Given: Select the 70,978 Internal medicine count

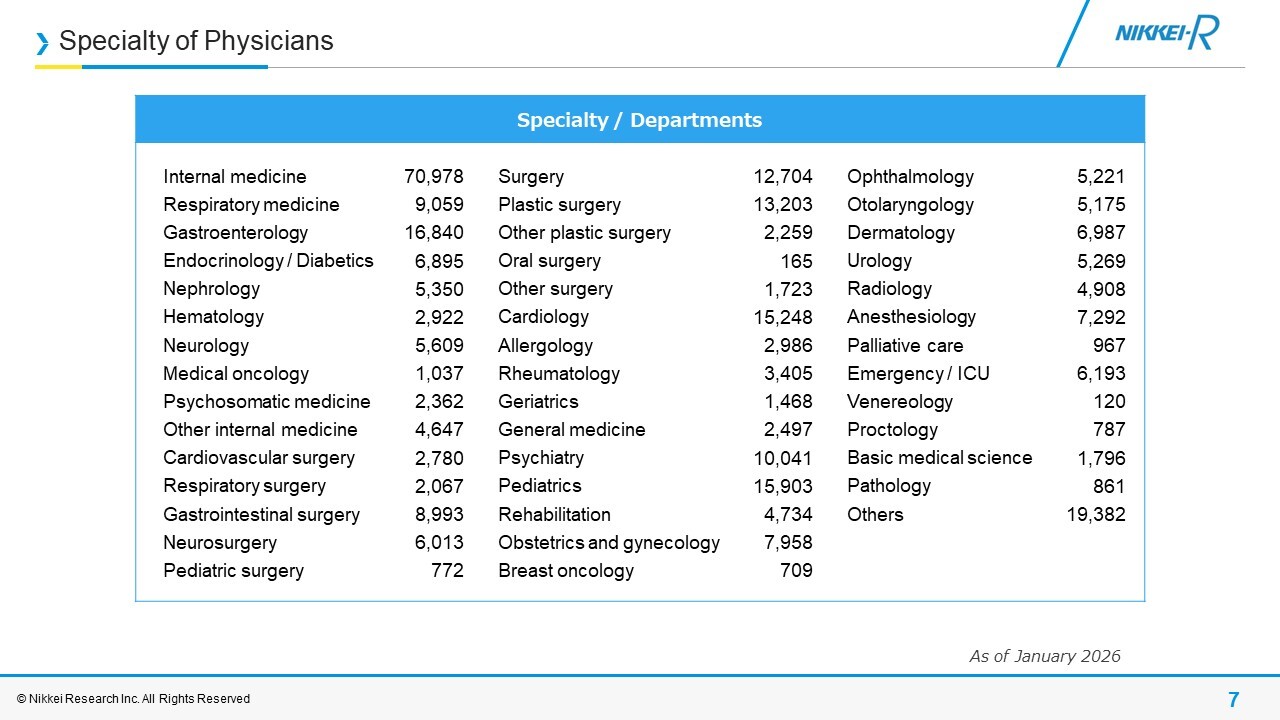Looking at the screenshot, I should pyautogui.click(x=433, y=177).
